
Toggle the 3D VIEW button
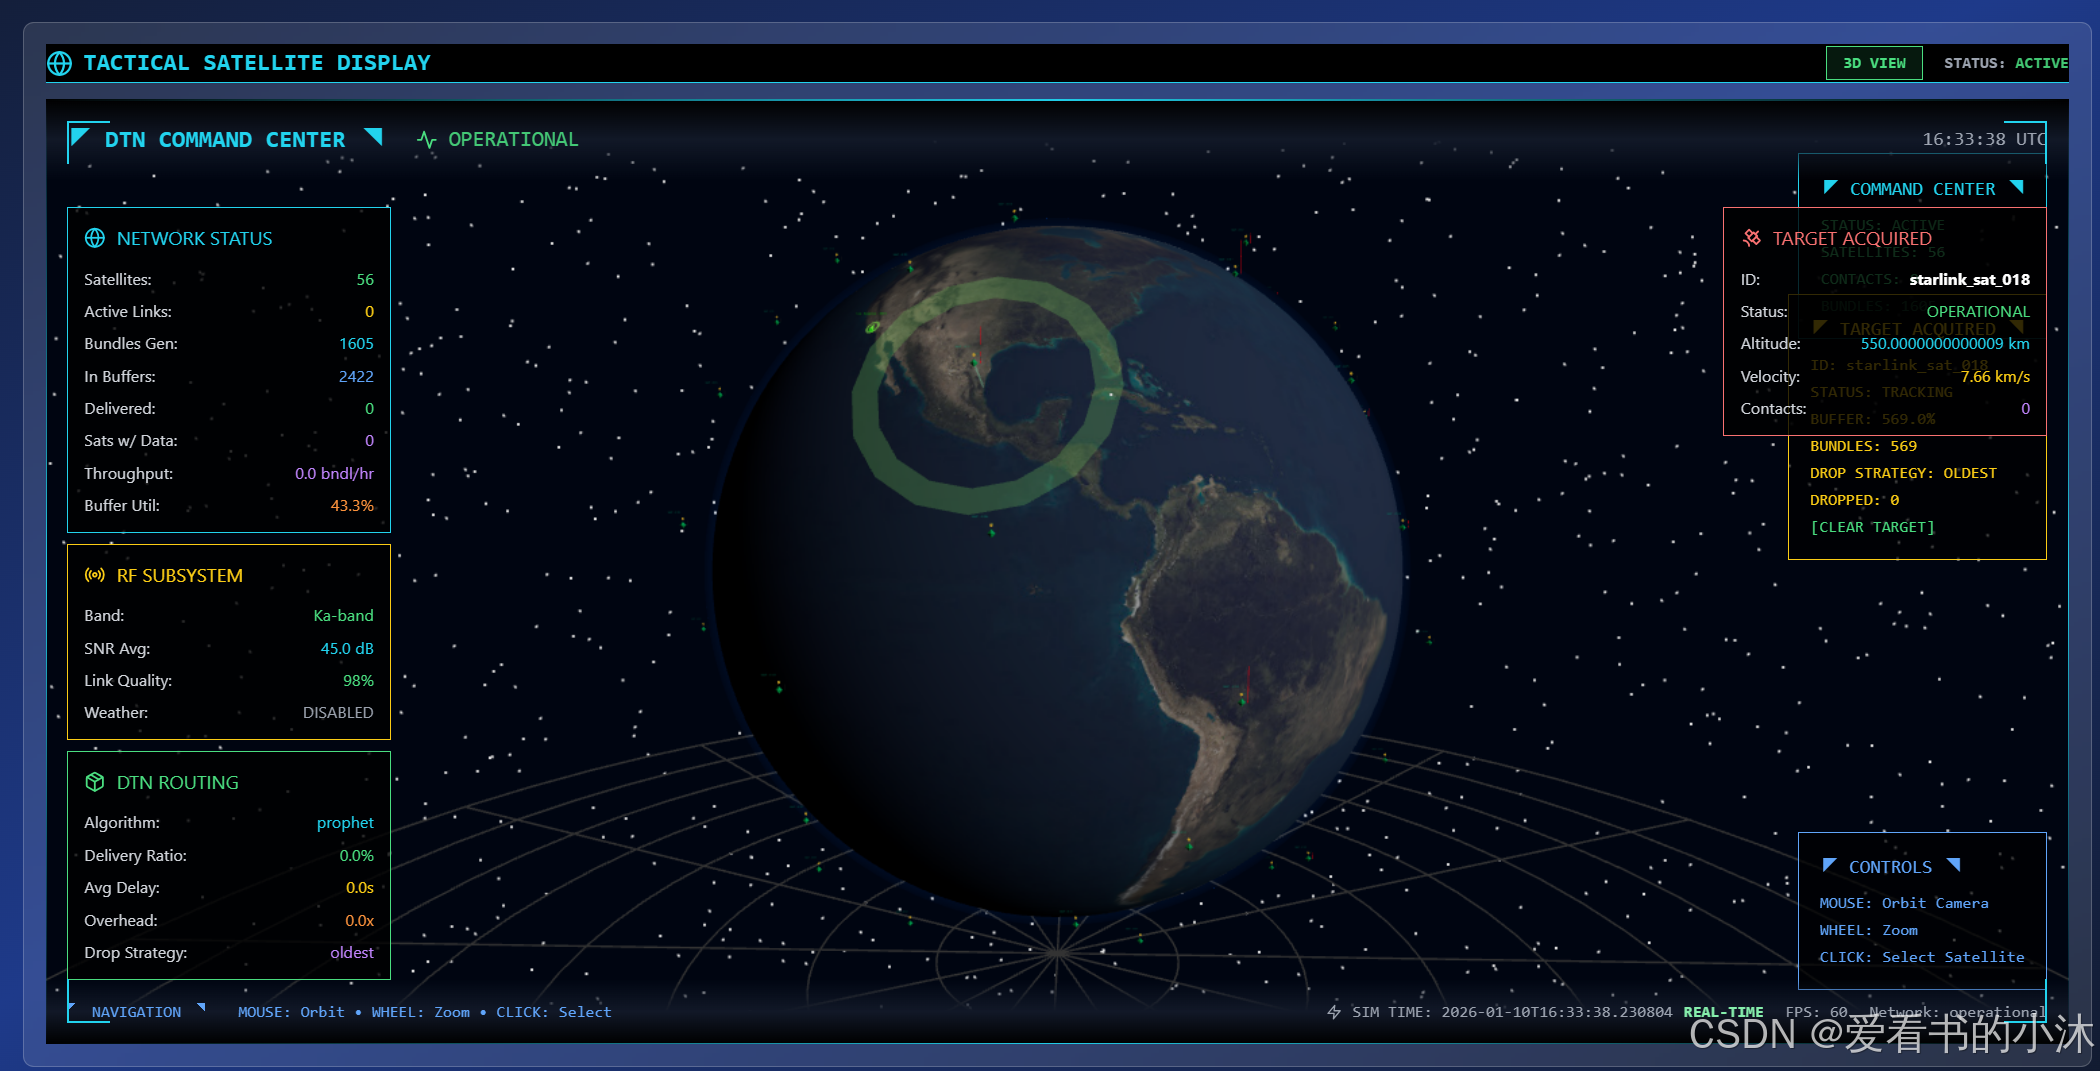[1874, 63]
